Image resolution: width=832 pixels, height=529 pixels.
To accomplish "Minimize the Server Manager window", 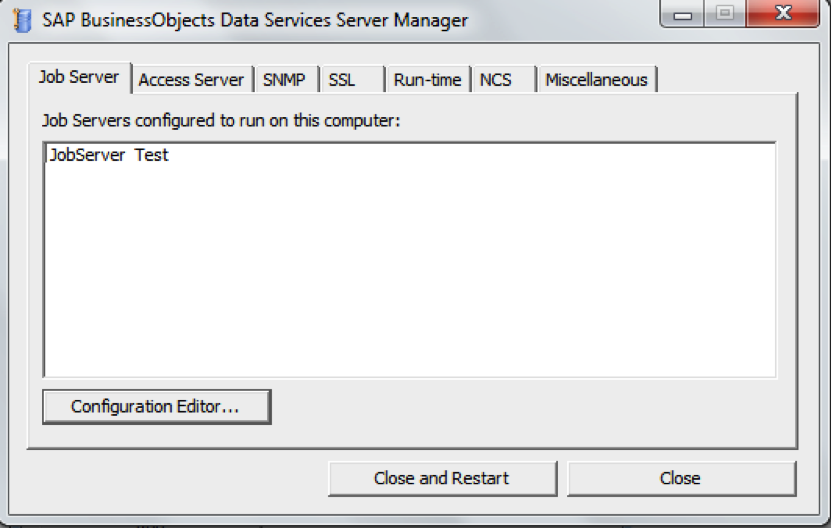I will [x=682, y=13].
